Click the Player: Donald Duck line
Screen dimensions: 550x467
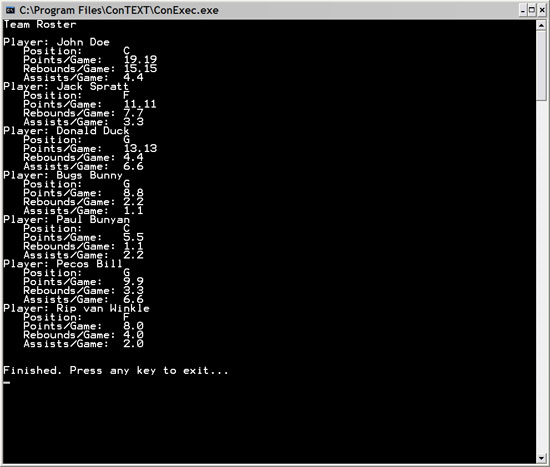(x=66, y=131)
